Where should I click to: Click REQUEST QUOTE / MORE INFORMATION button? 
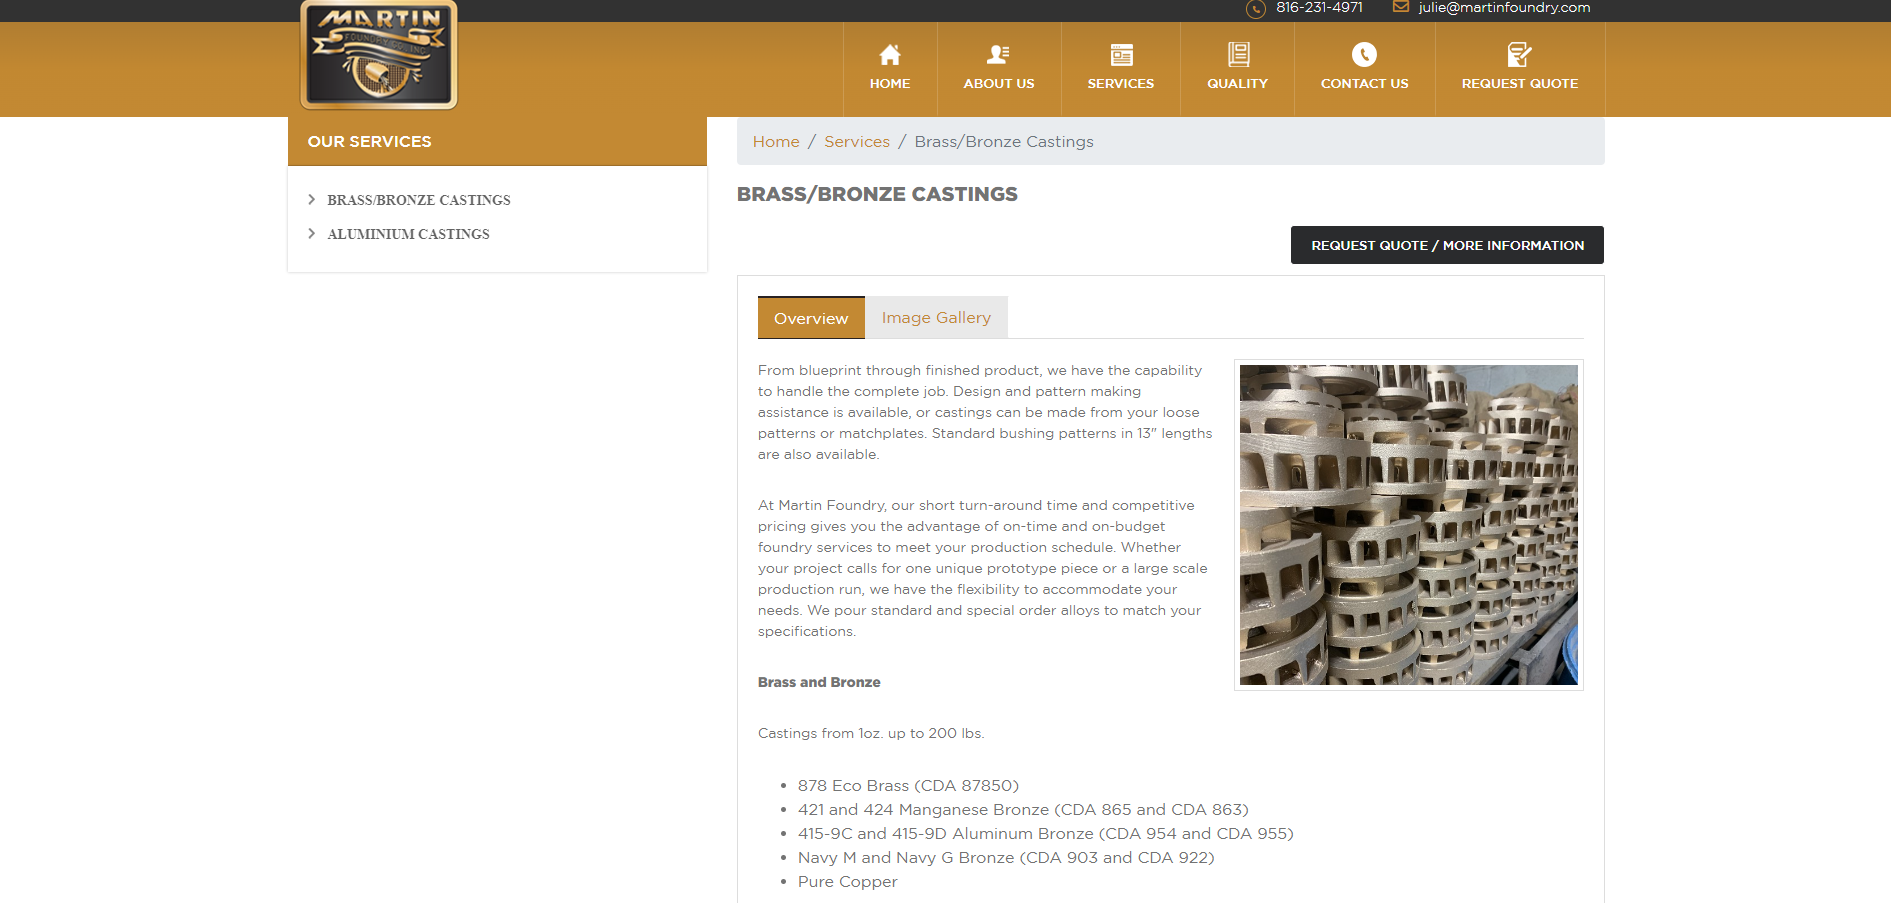point(1446,245)
